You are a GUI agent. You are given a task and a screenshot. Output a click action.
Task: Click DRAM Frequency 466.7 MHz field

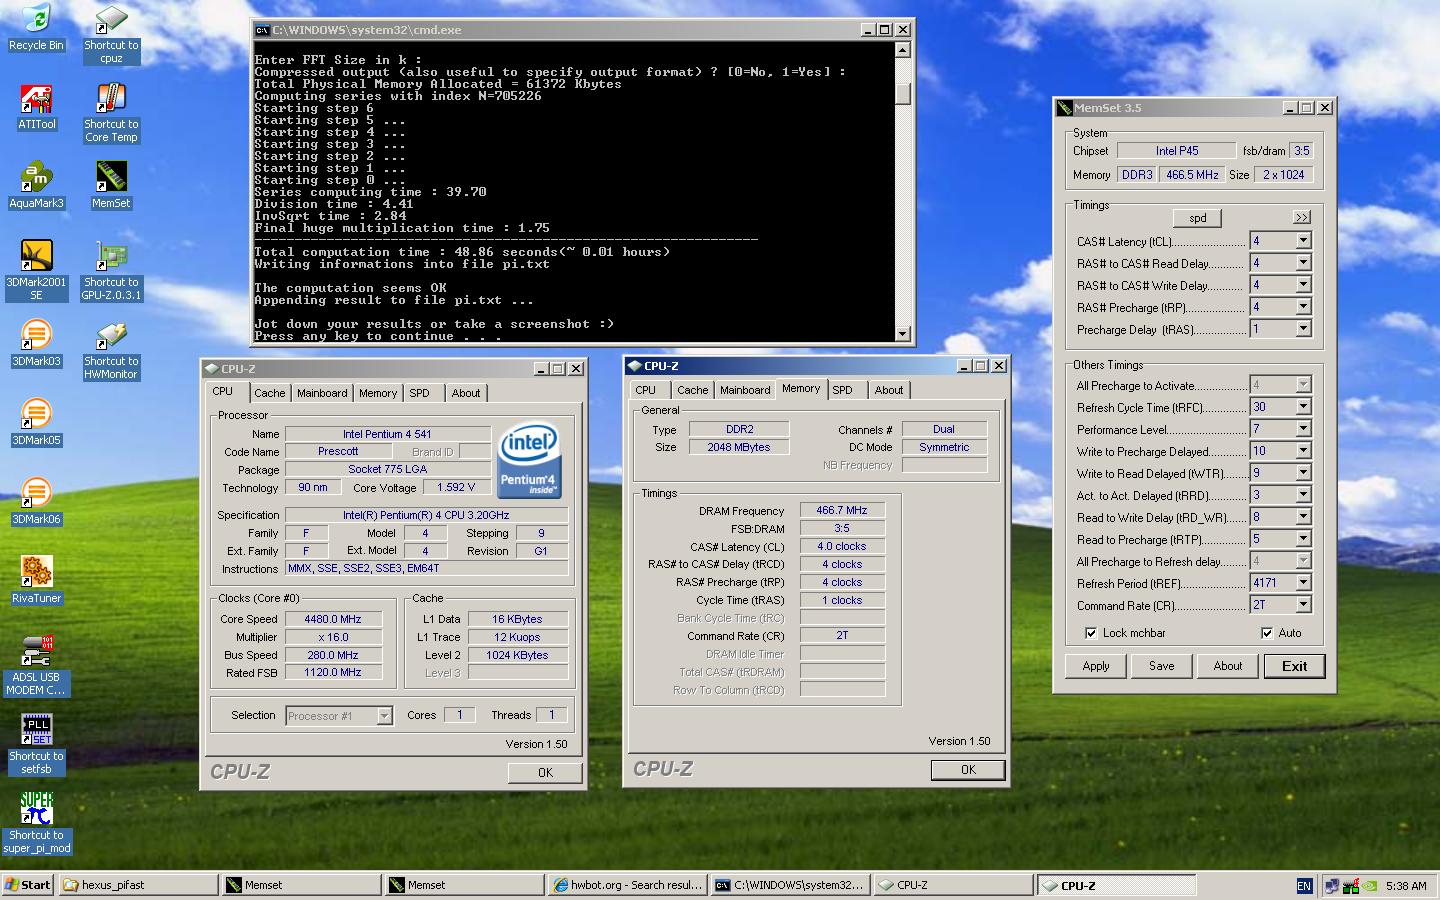click(x=842, y=510)
